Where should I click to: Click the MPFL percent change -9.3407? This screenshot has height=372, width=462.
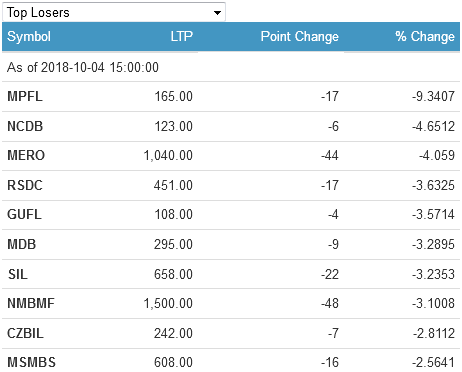[433, 97]
